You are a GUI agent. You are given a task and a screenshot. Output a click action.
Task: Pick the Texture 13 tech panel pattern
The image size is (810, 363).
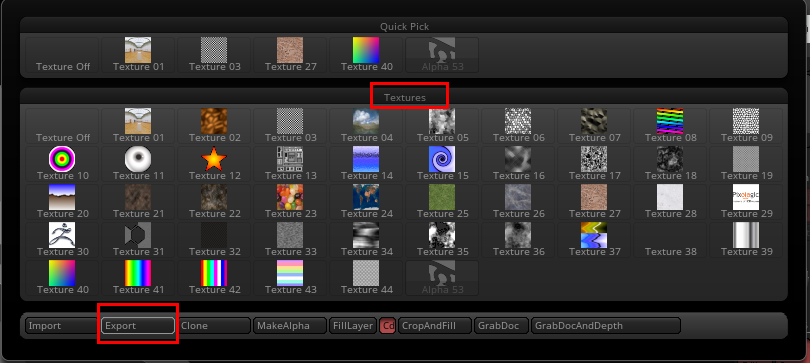click(x=290, y=164)
